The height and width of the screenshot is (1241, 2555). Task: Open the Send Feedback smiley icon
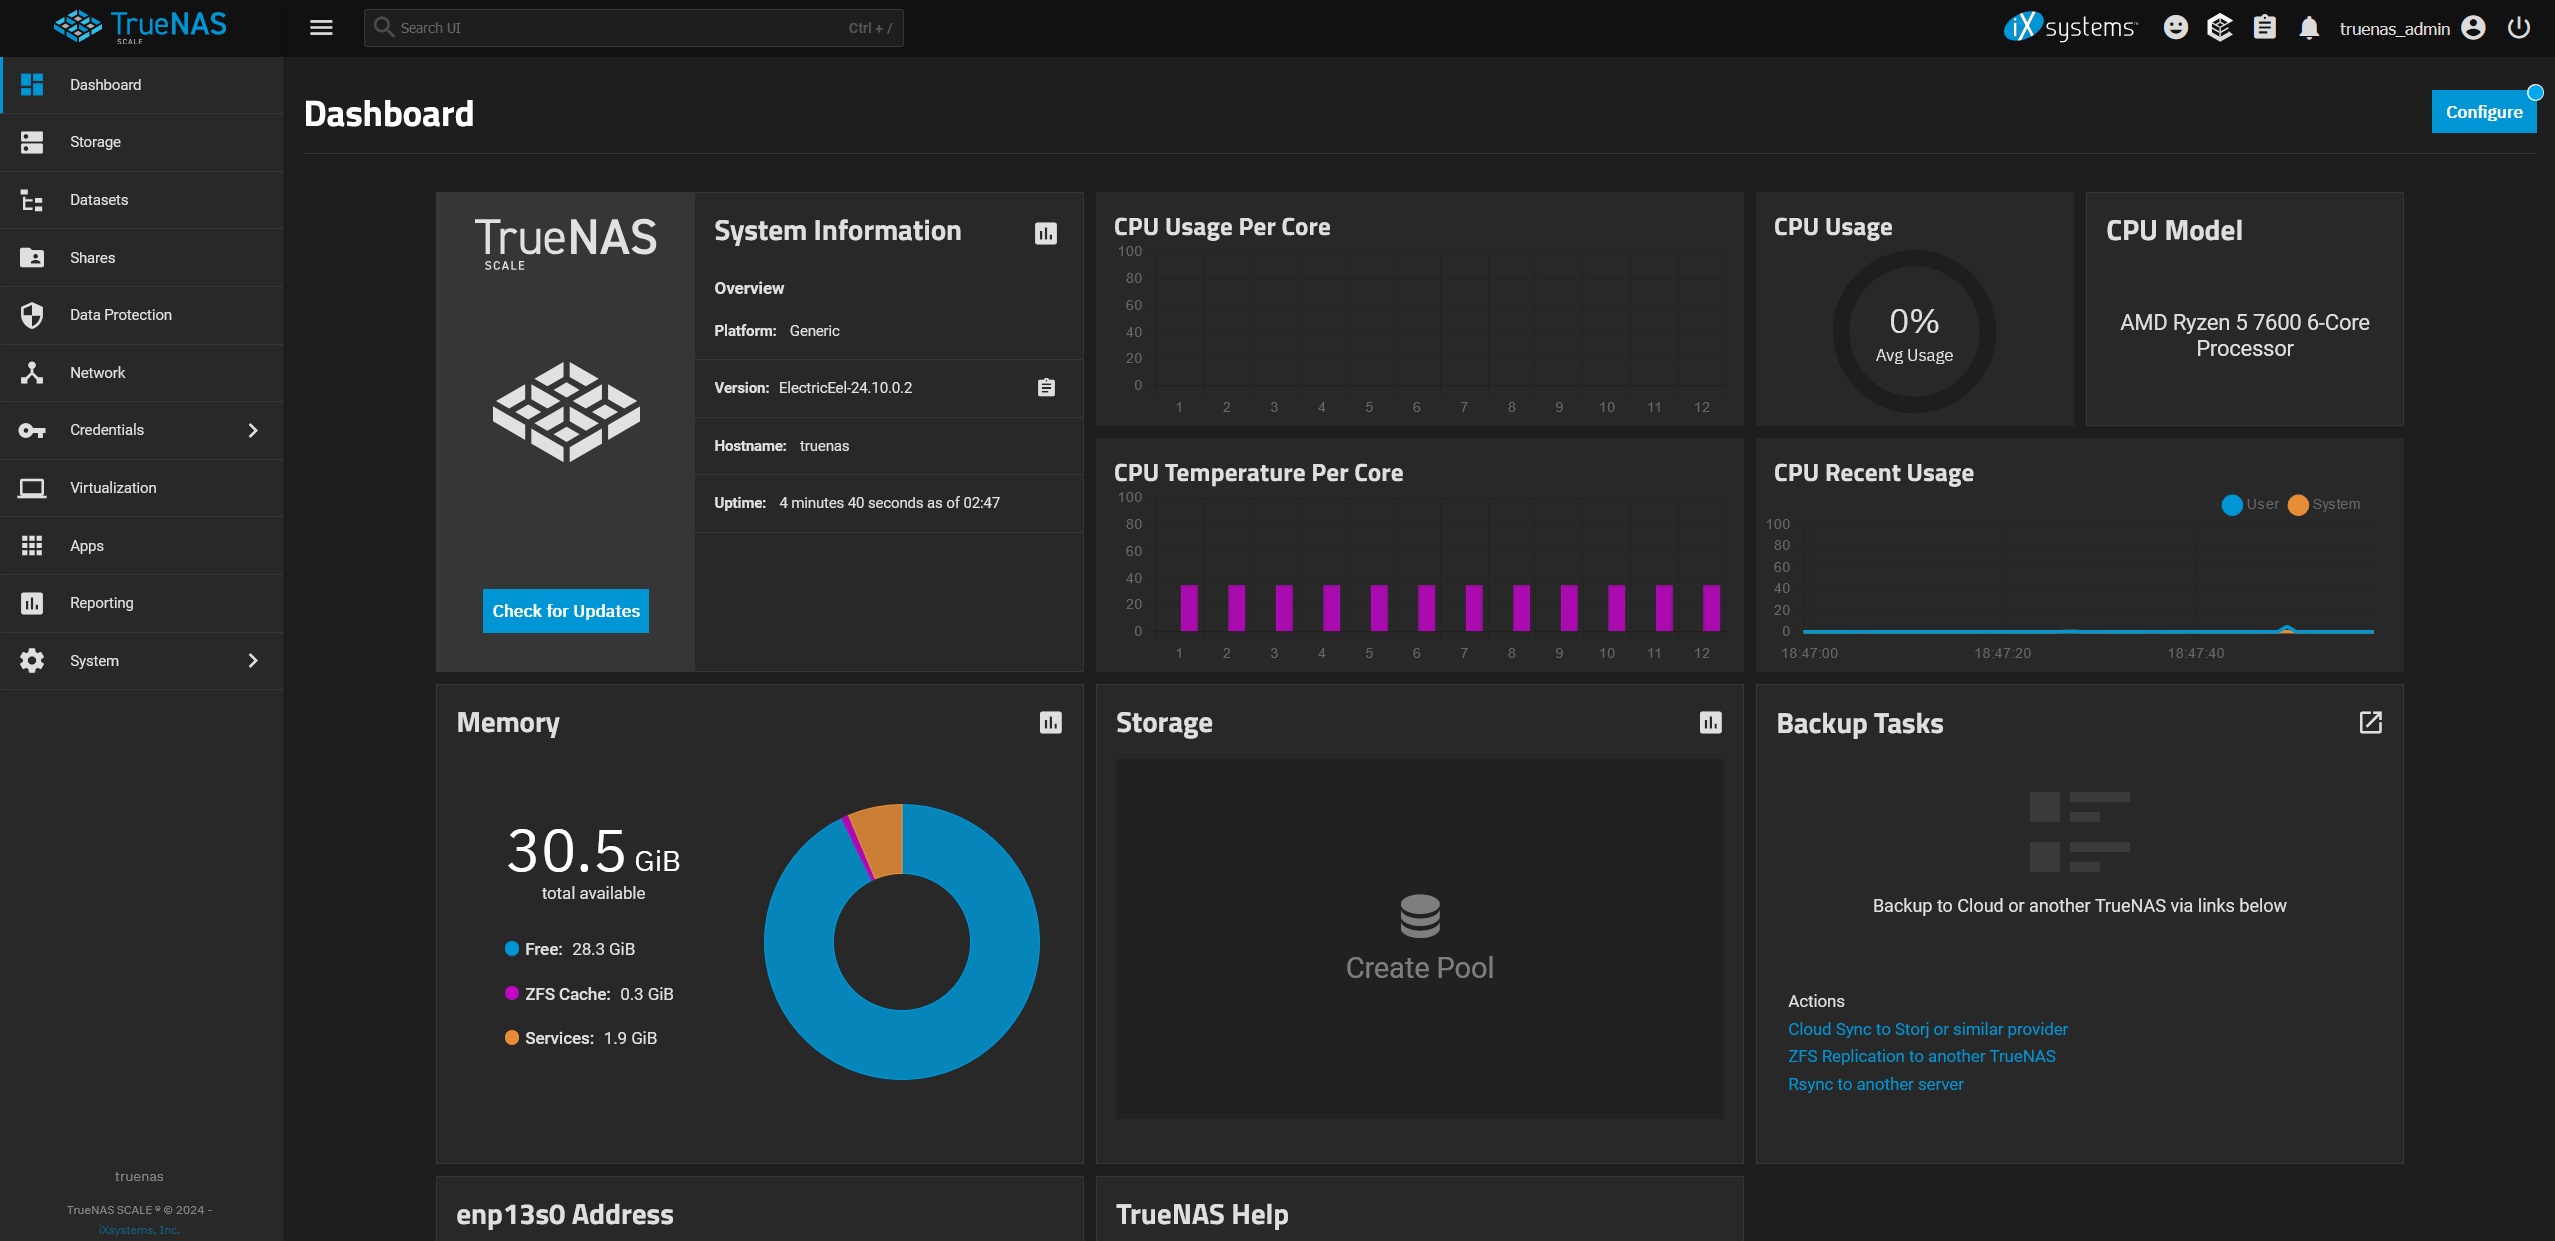click(x=2175, y=28)
